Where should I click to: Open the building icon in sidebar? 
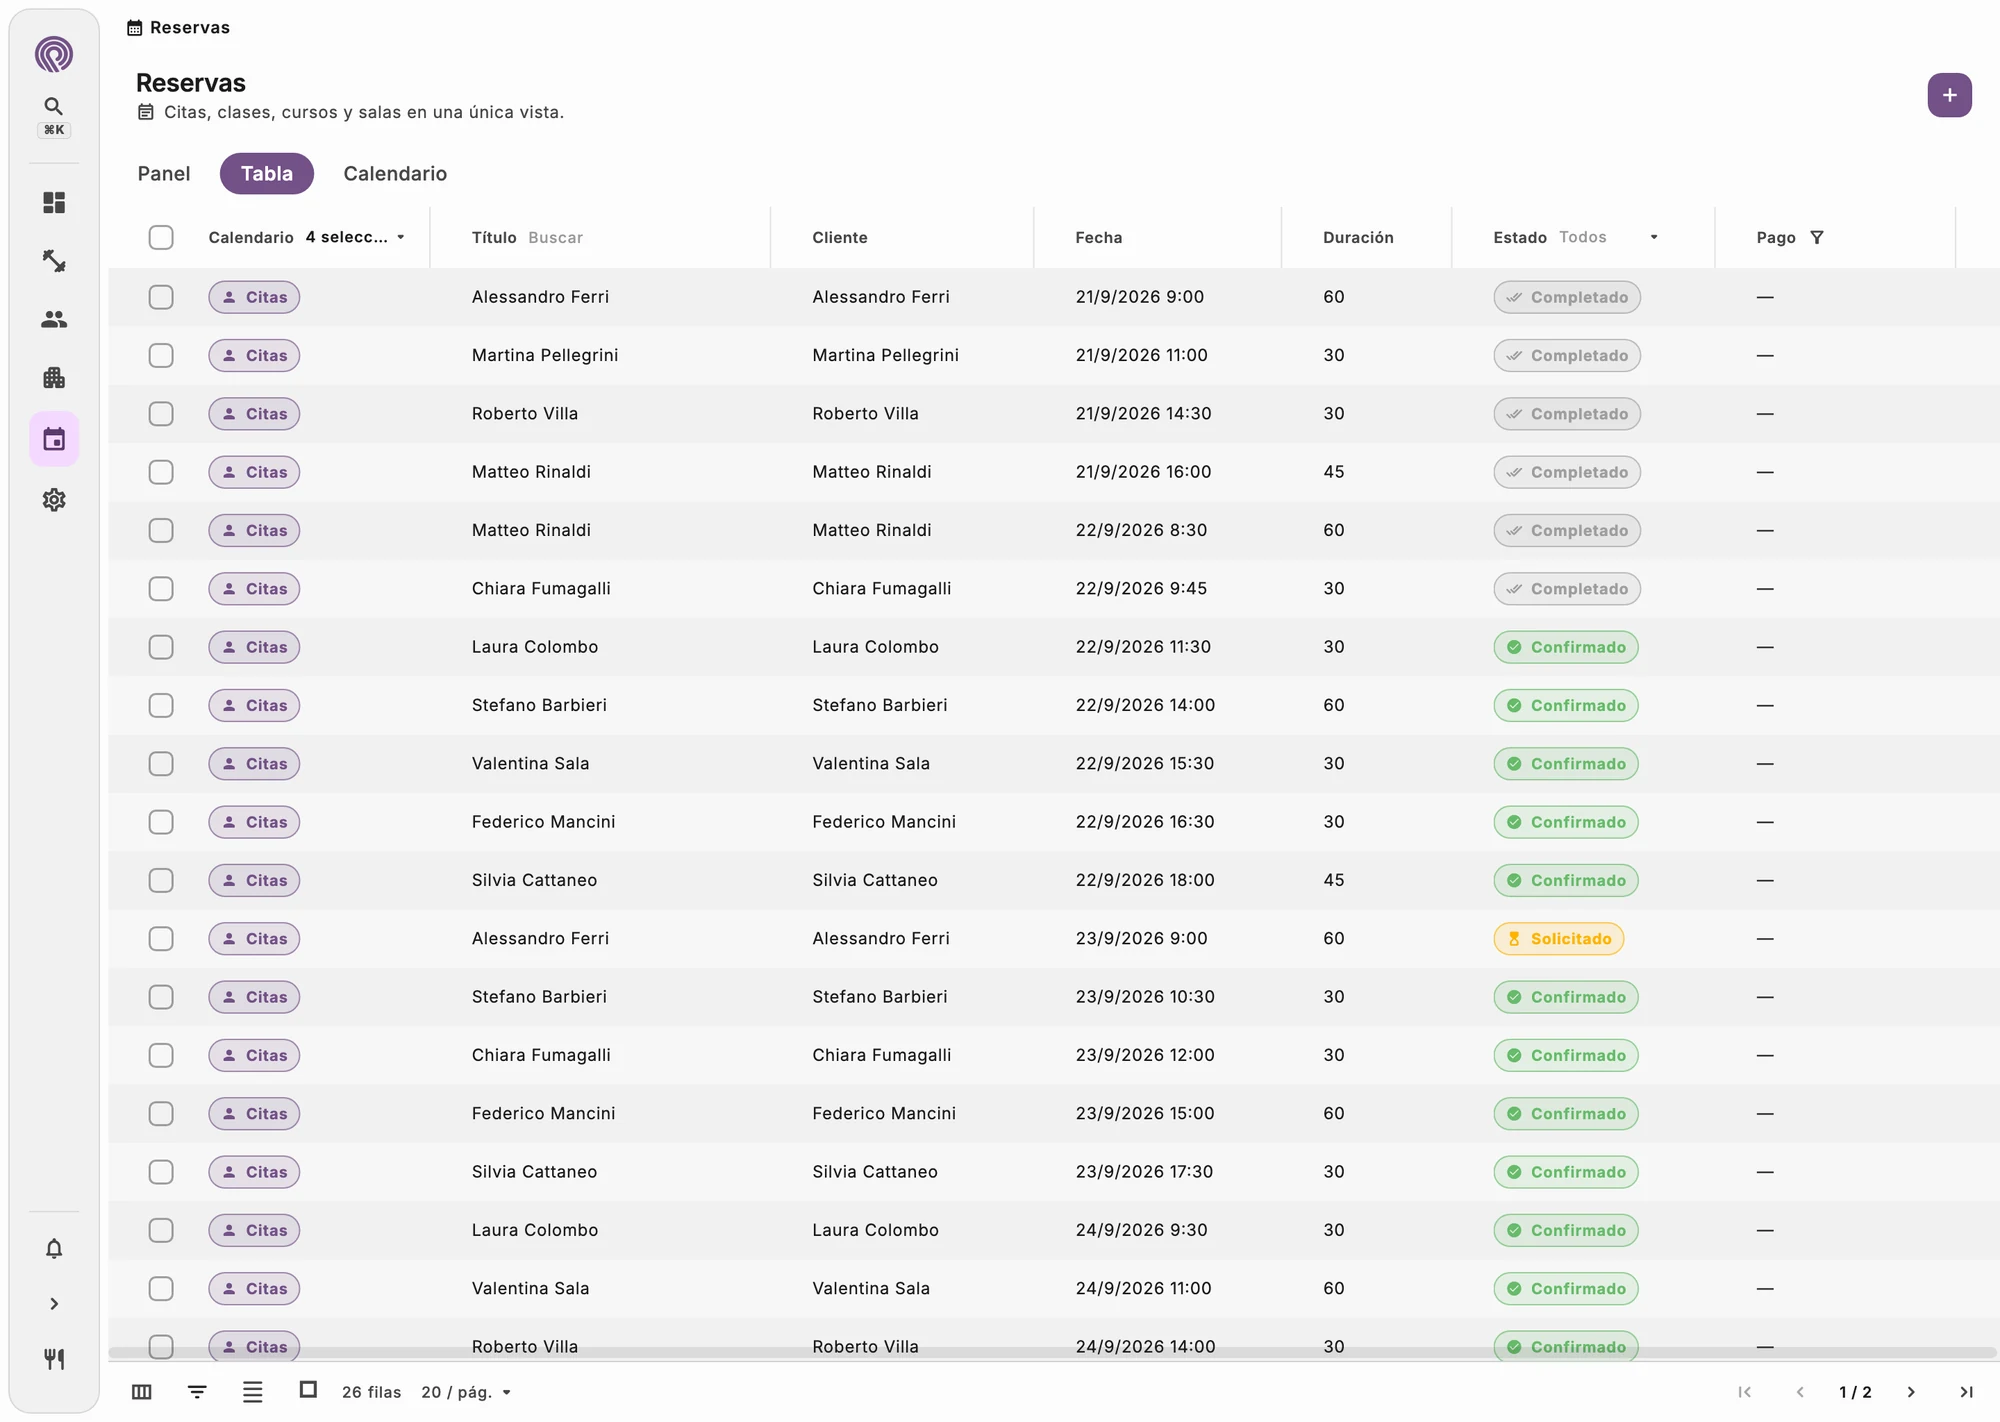tap(54, 378)
